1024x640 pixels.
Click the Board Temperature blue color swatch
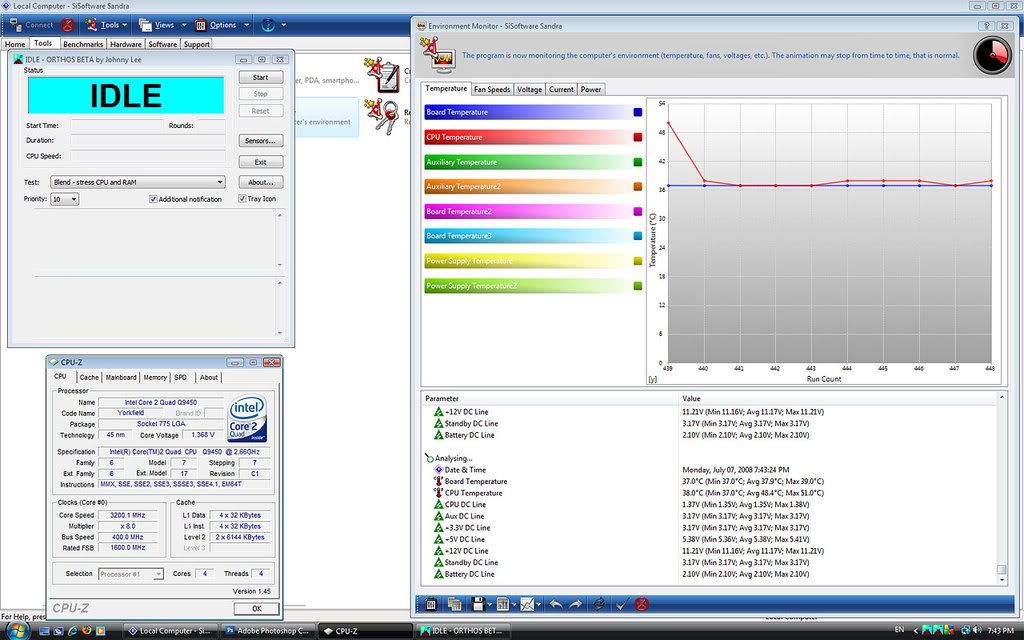[637, 112]
